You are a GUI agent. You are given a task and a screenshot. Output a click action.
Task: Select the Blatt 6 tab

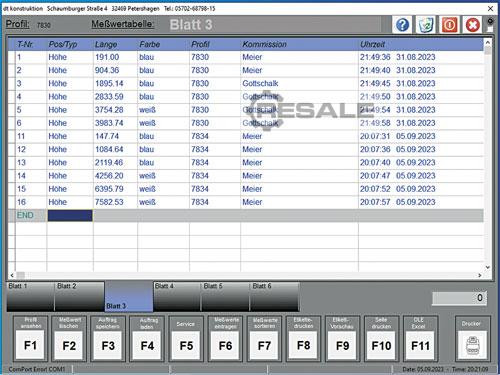click(x=275, y=296)
